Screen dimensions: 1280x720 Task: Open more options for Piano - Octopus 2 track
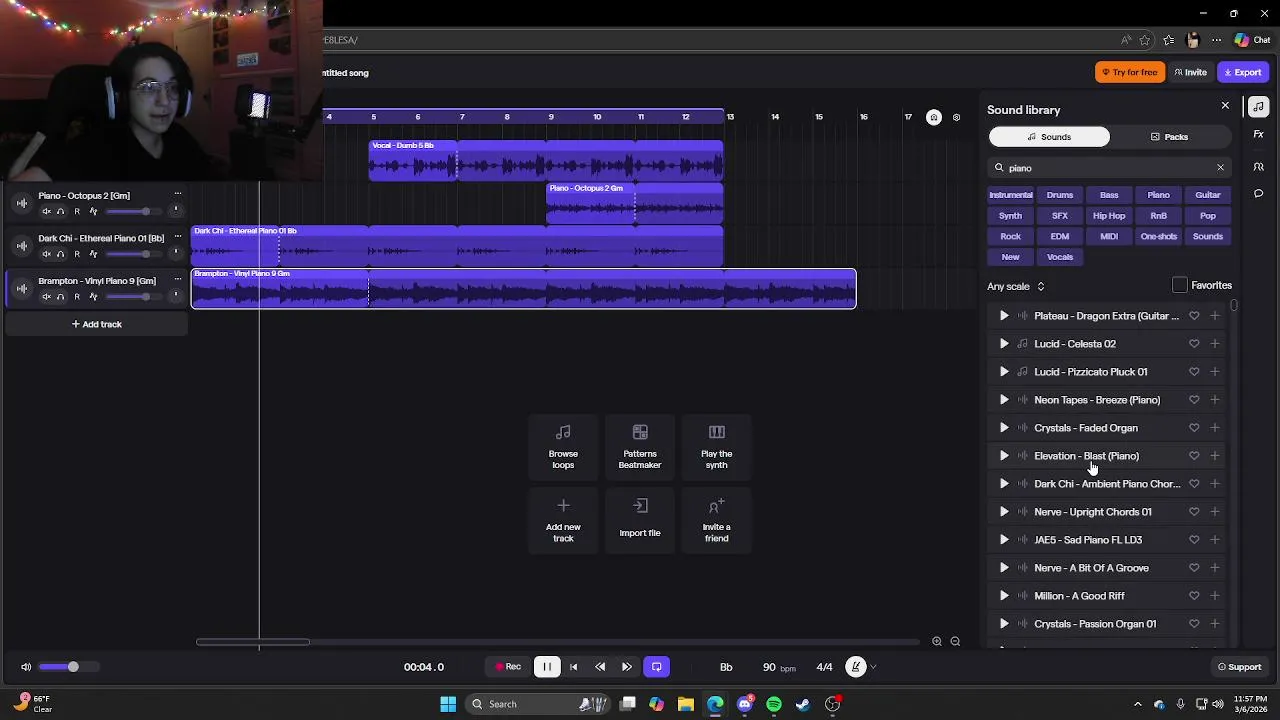tap(177, 194)
